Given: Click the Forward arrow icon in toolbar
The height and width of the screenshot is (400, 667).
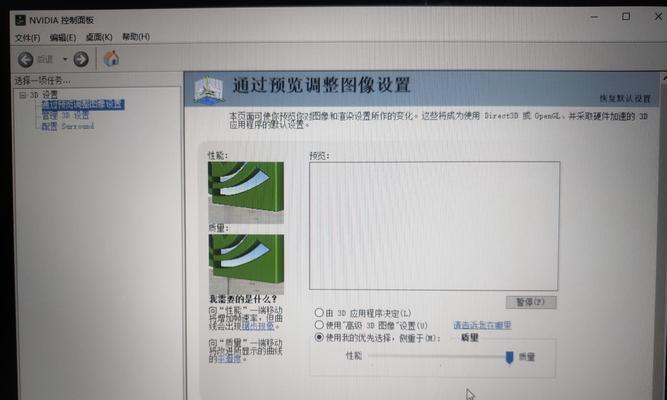Looking at the screenshot, I should point(81,59).
